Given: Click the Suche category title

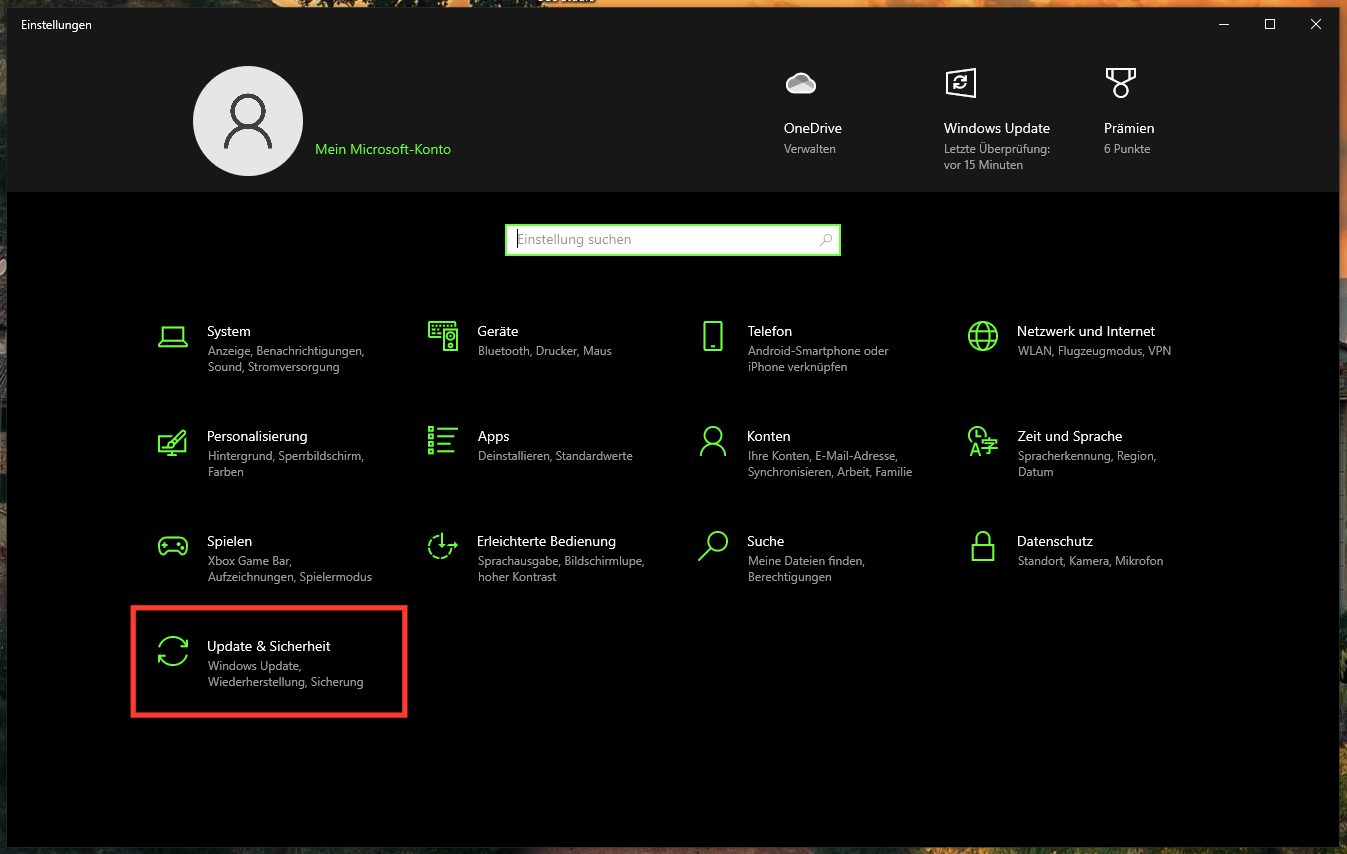Looking at the screenshot, I should point(766,541).
